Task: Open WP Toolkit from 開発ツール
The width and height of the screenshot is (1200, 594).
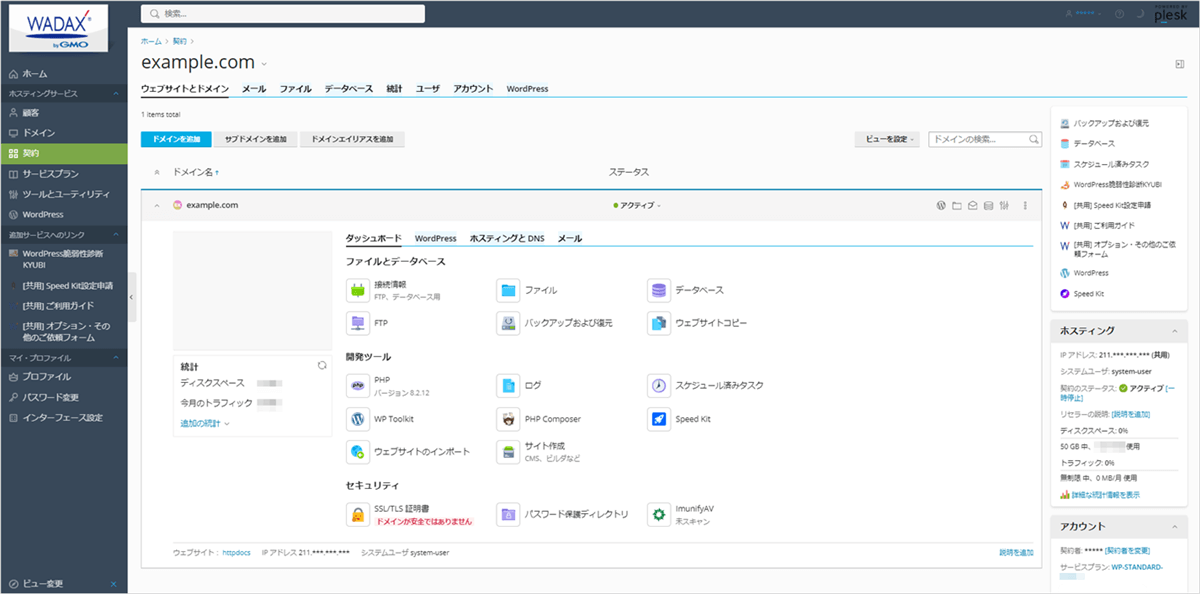Action: click(x=358, y=419)
